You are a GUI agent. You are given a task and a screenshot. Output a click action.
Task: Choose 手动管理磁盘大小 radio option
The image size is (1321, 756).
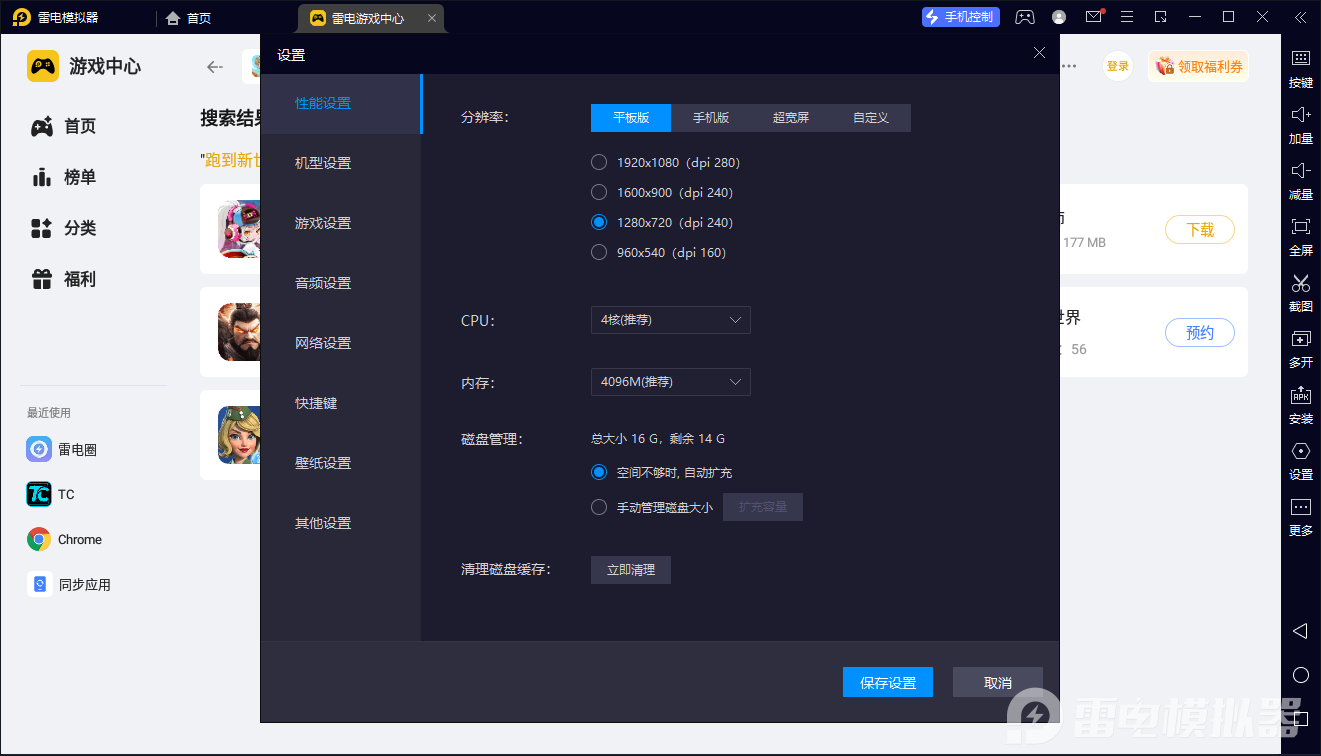coord(599,507)
